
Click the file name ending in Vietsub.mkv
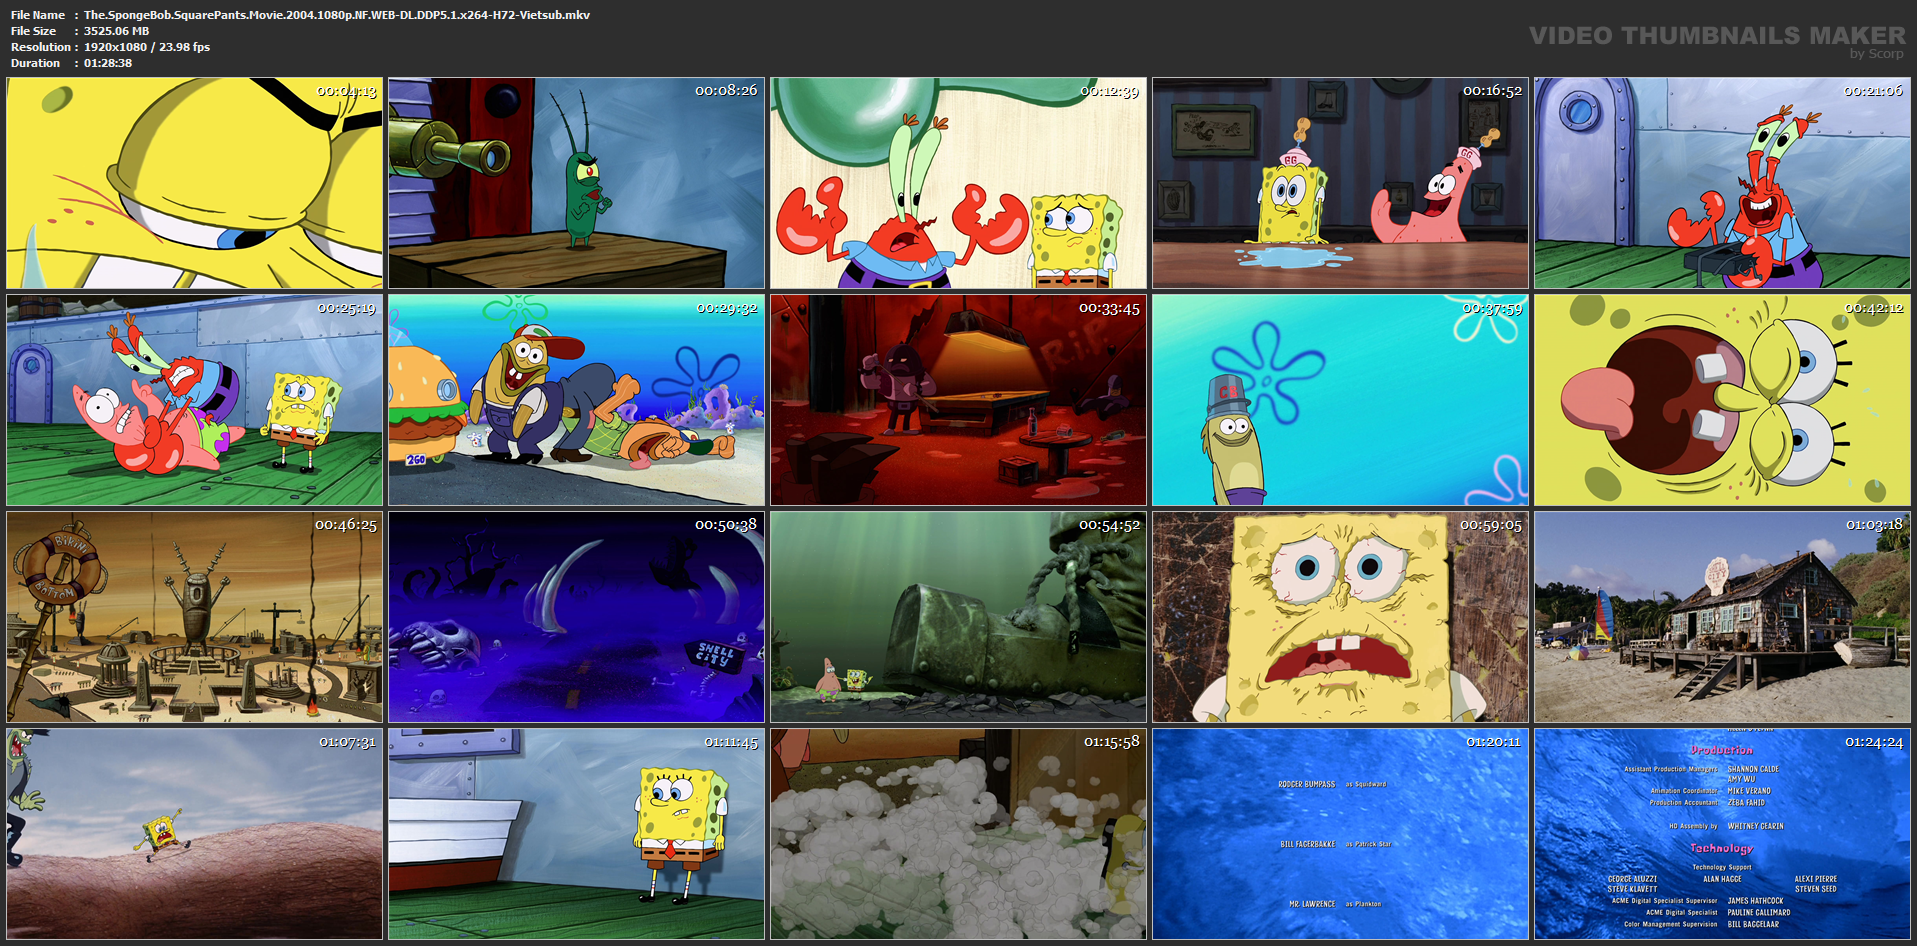coord(337,15)
